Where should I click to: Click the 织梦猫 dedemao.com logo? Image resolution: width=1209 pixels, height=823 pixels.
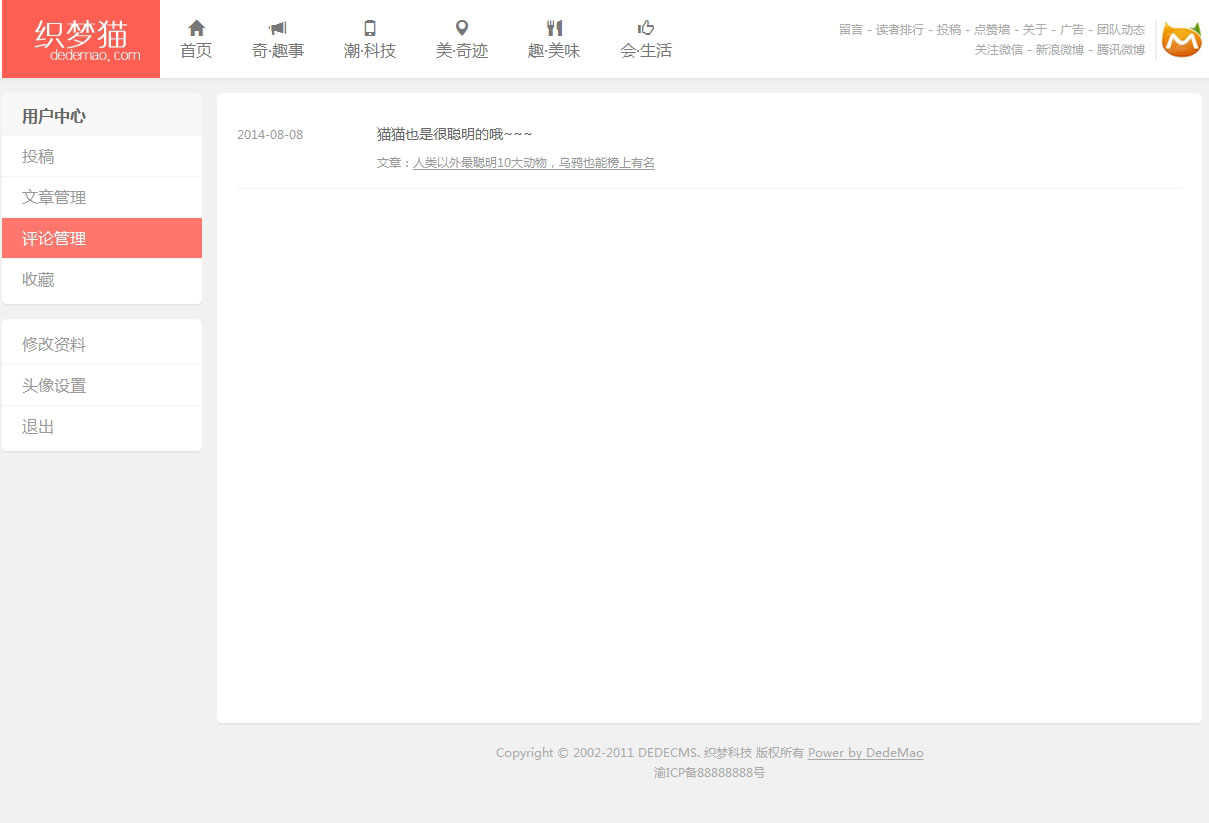[81, 39]
